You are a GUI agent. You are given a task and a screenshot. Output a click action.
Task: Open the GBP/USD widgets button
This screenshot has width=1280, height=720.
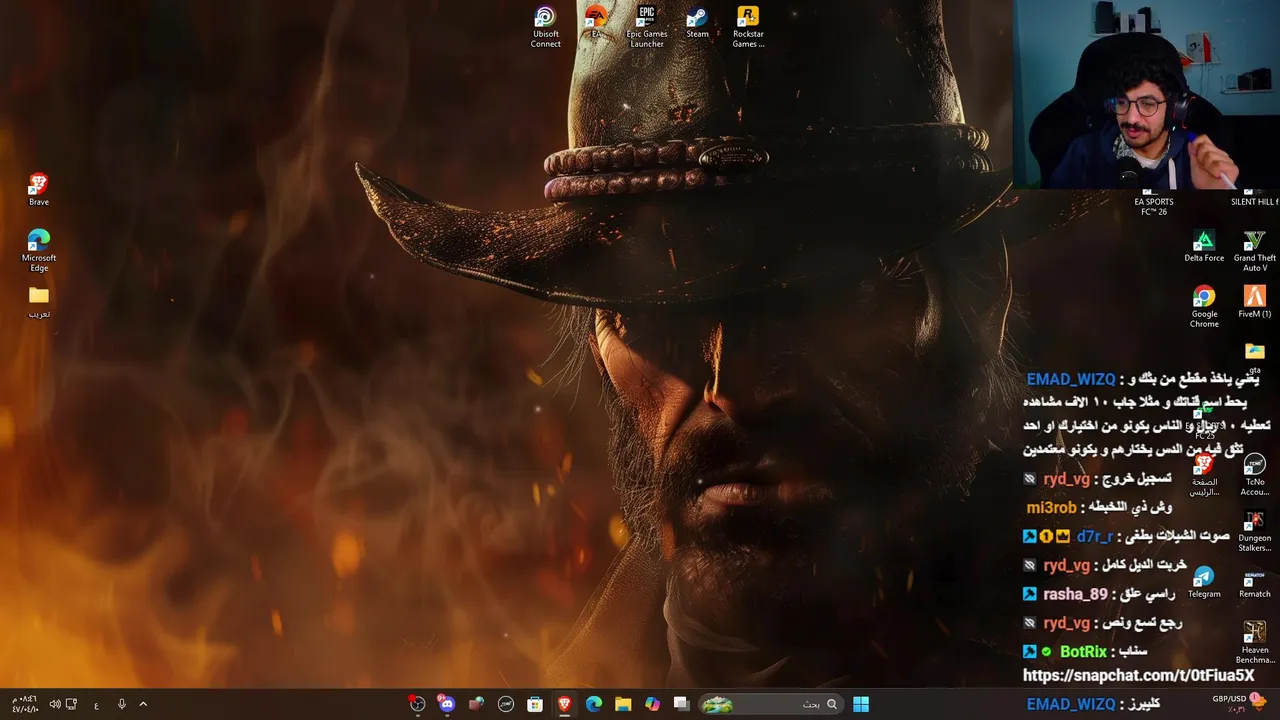click(1238, 703)
